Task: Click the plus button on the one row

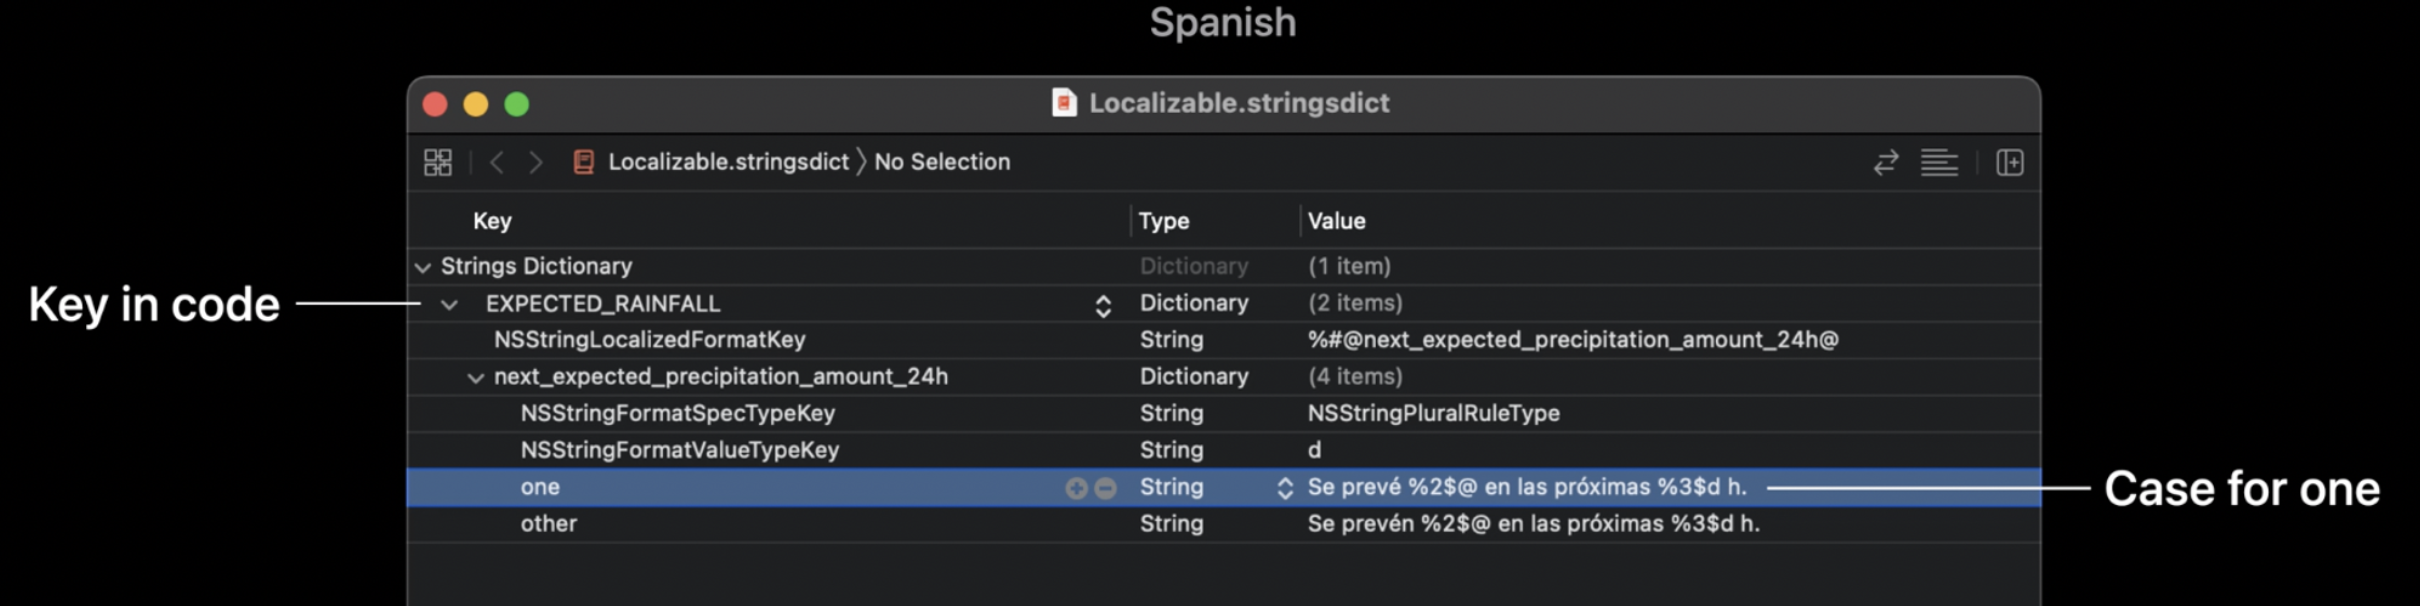Action: (1076, 488)
